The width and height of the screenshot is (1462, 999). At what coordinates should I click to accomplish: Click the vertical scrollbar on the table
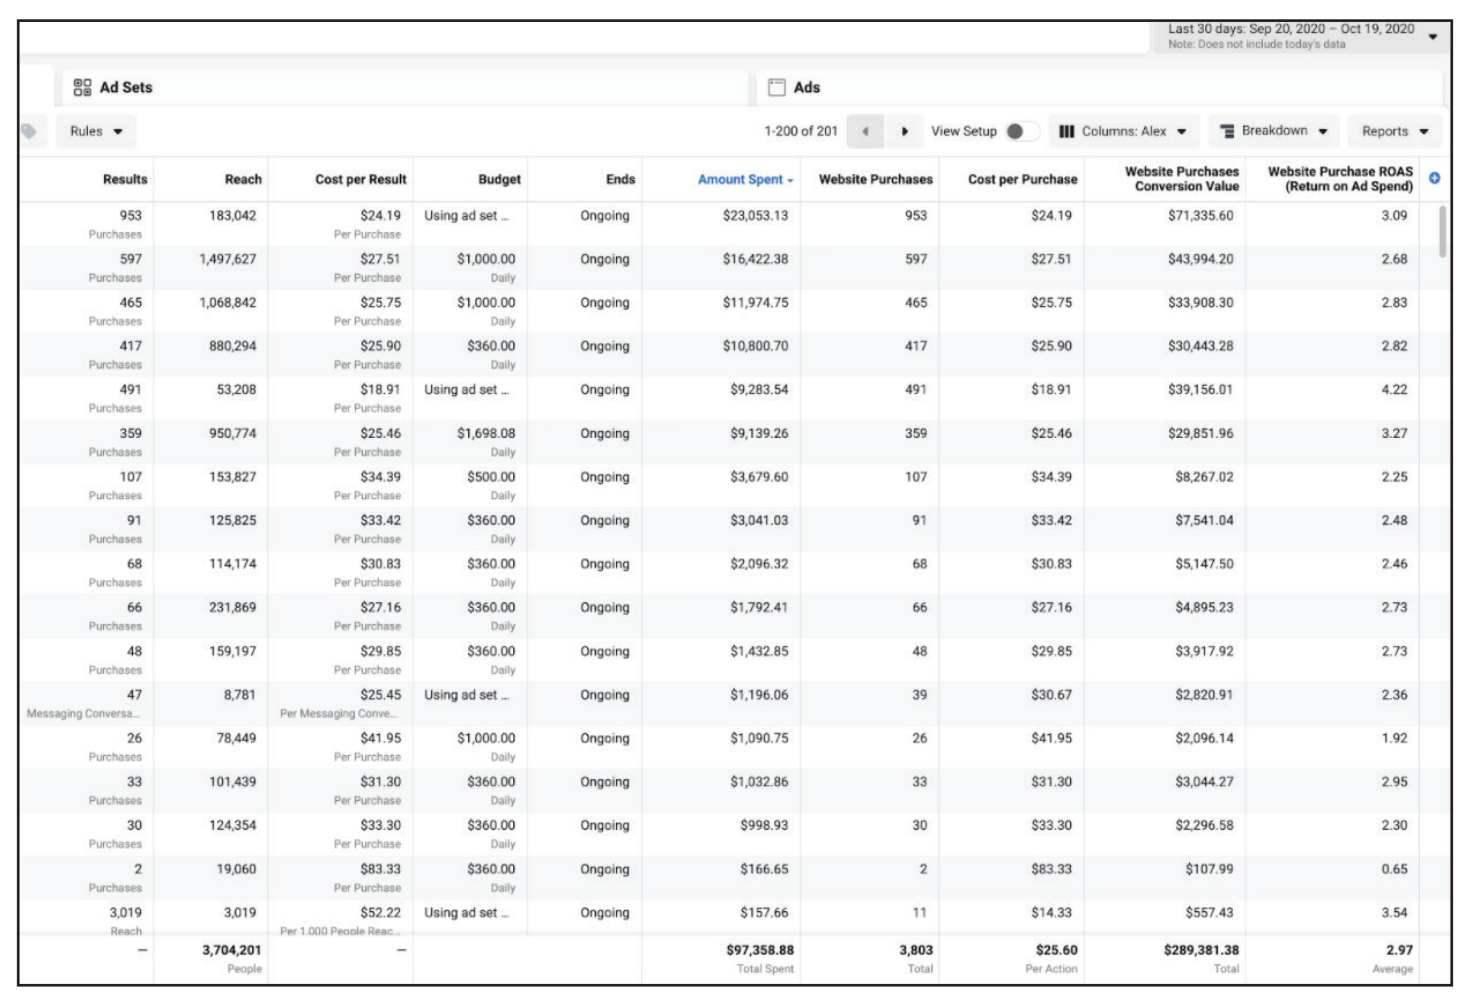[1442, 232]
